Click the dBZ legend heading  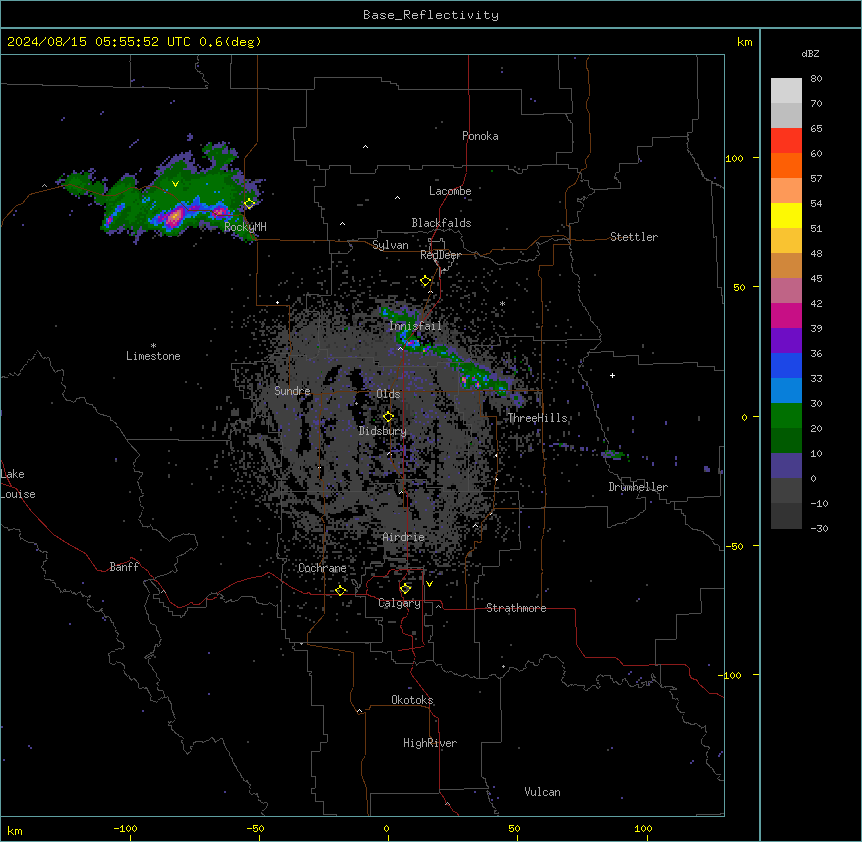coord(810,53)
